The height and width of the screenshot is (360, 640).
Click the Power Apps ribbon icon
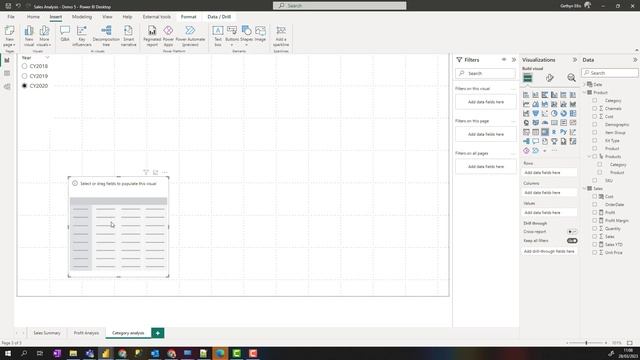click(x=168, y=36)
